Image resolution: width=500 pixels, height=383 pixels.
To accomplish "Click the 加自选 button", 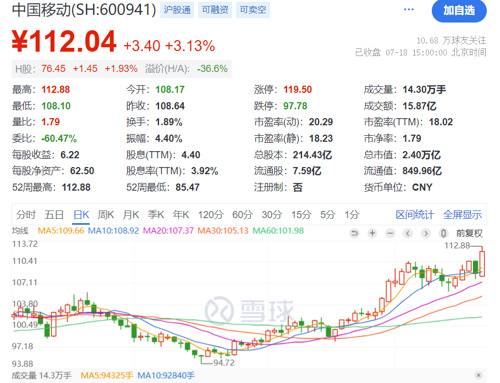I will point(459,11).
